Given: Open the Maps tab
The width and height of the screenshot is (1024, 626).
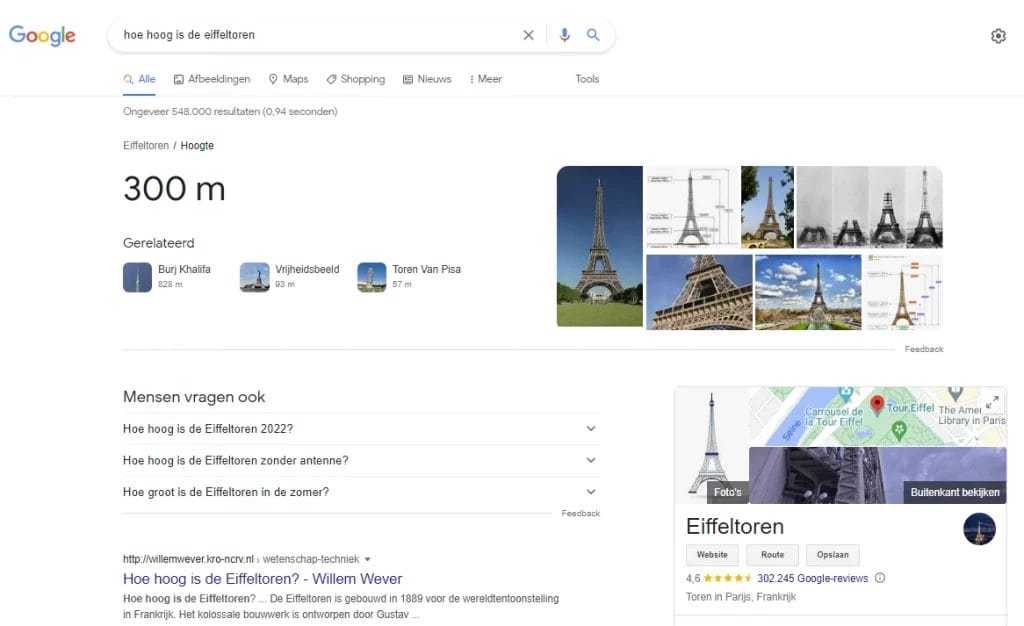Looking at the screenshot, I should [288, 79].
